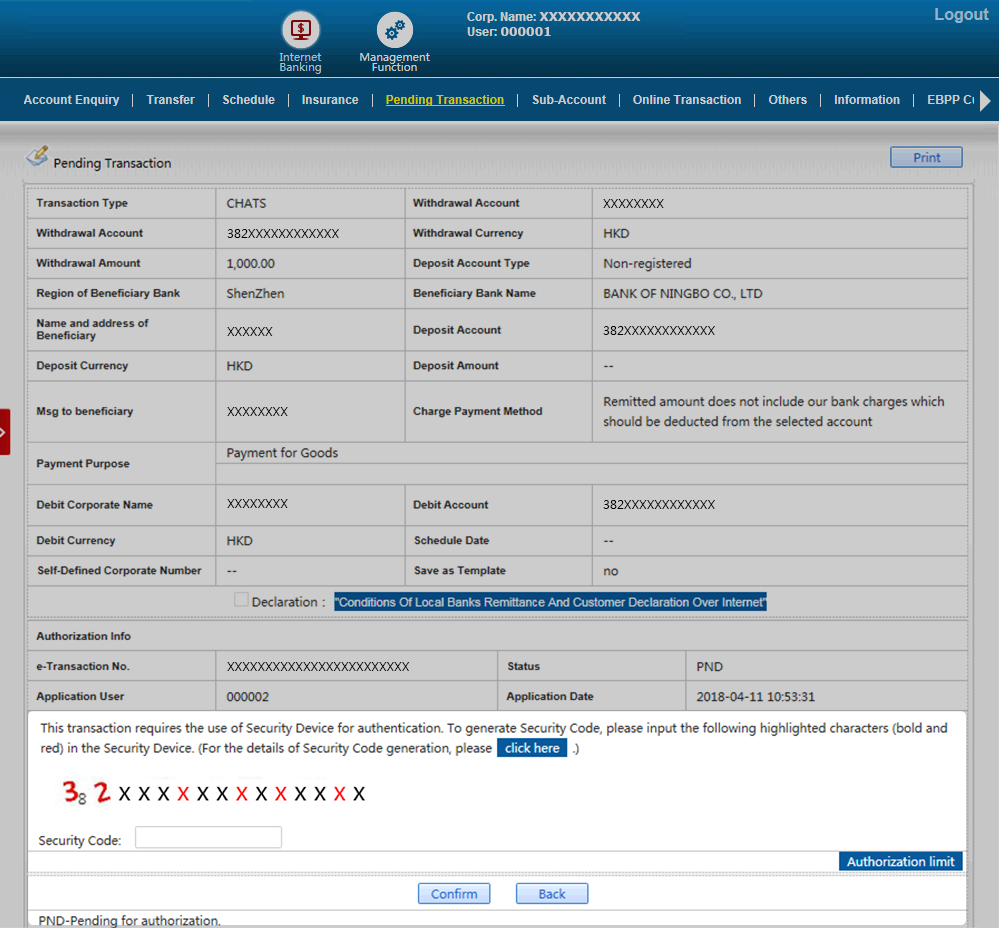Expand the red left side panel
The width and height of the screenshot is (999, 928).
click(5, 432)
